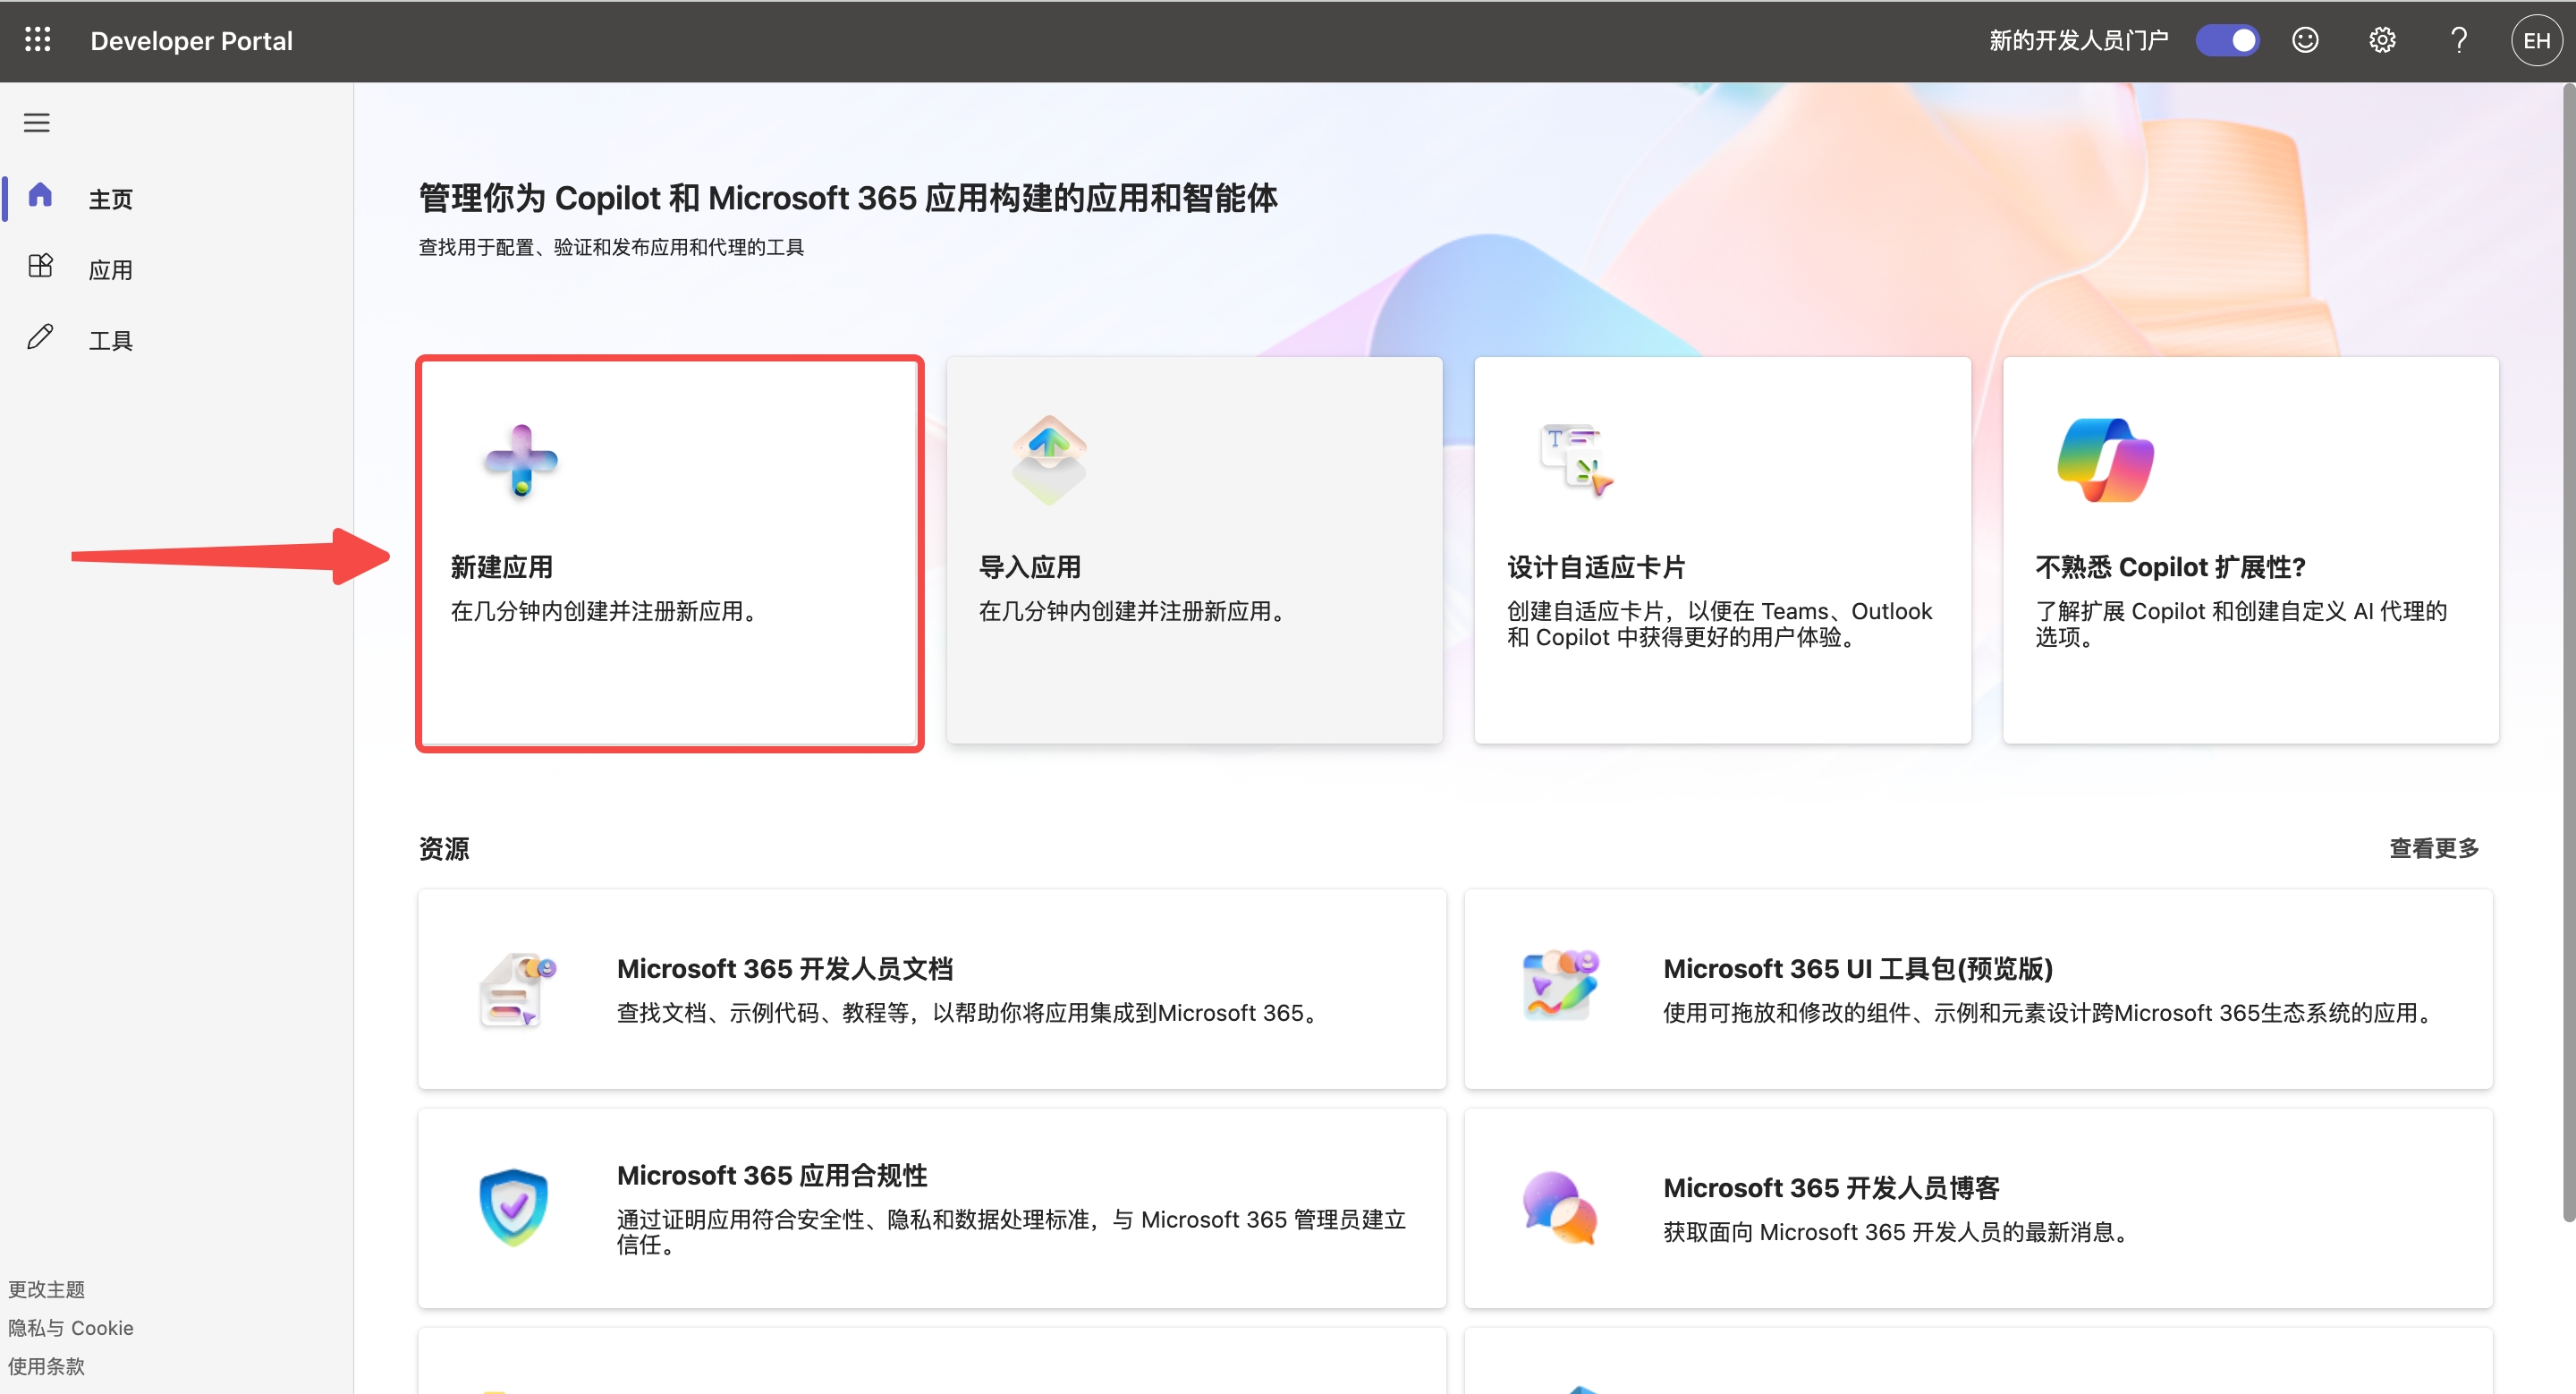Viewport: 2576px width, 1394px height.
Task: Select the 主页 navigation label
Action: click(110, 199)
